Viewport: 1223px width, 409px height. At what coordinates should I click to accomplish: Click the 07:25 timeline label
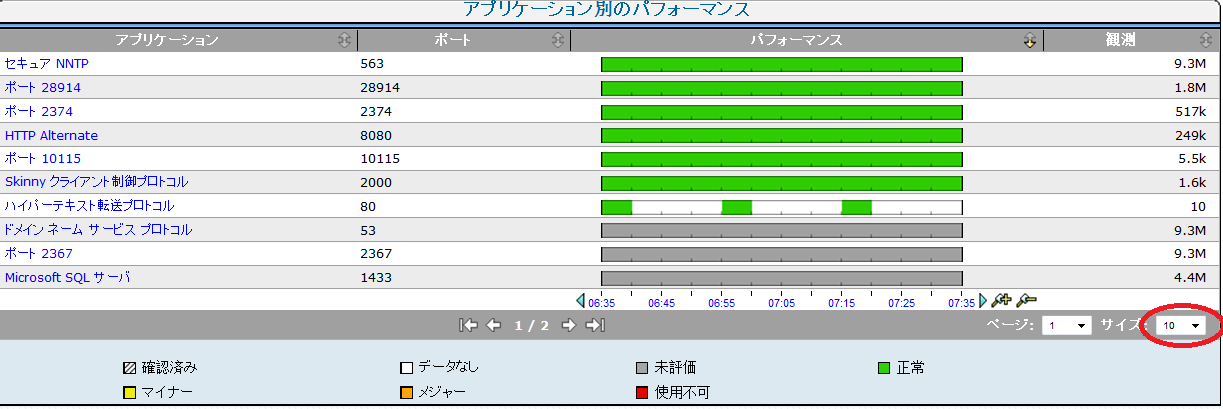point(902,301)
